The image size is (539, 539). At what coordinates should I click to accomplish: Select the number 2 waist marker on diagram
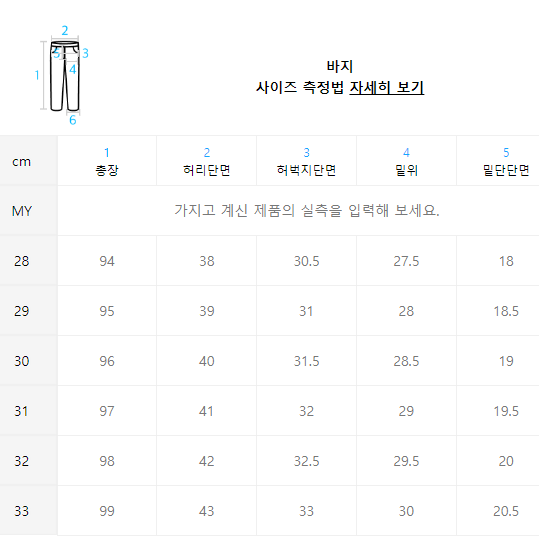click(65, 31)
